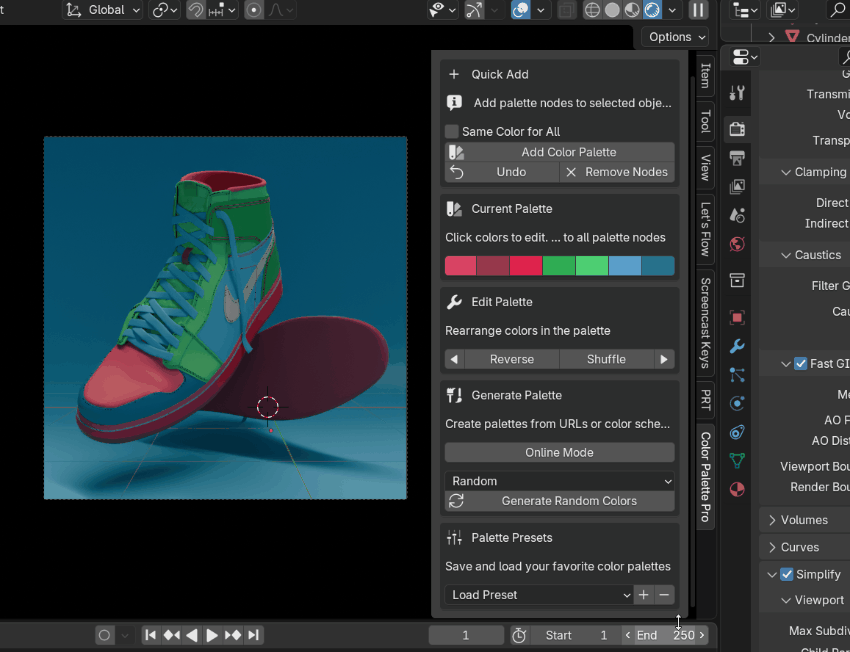Open the Material Properties sphere icon
This screenshot has width=850, height=652.
coord(737,489)
